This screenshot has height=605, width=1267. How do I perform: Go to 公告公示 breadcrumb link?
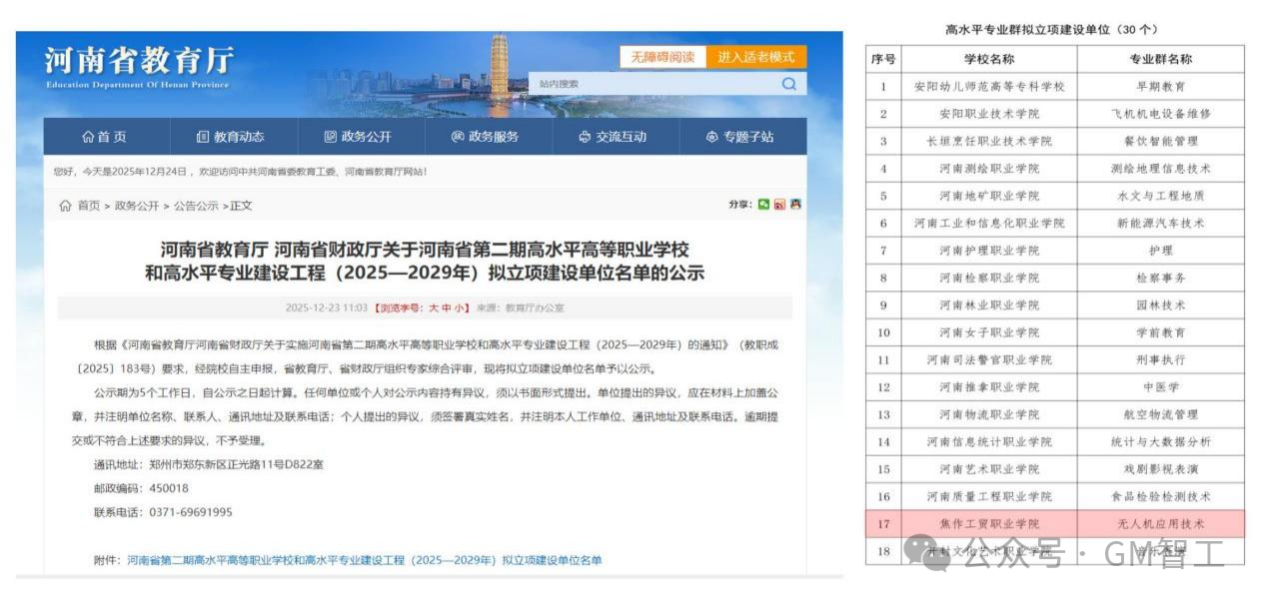(196, 206)
